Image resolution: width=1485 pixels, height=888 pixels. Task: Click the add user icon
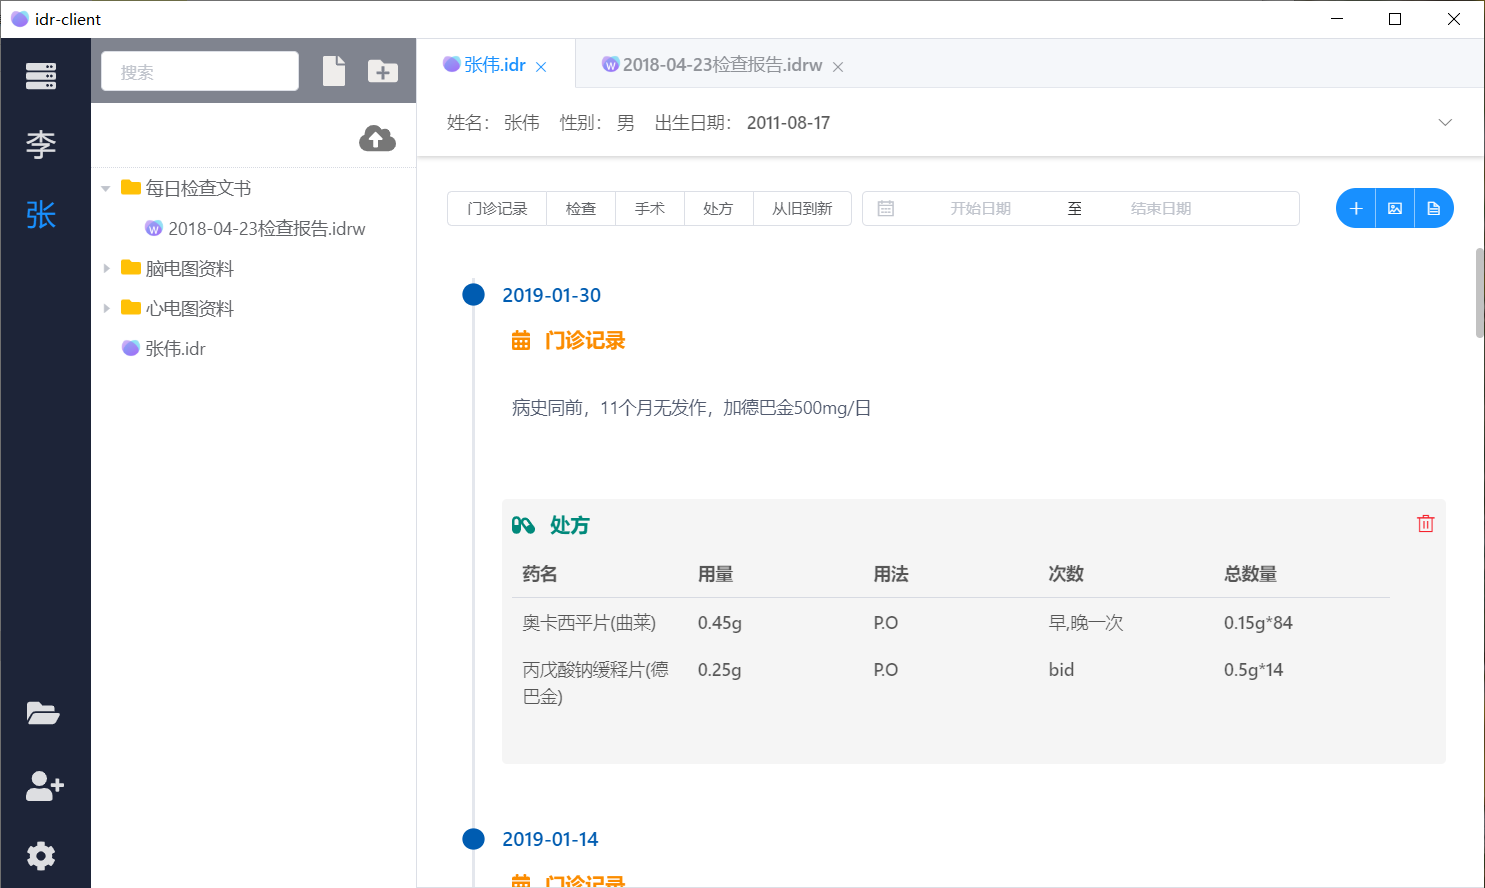pyautogui.click(x=44, y=786)
